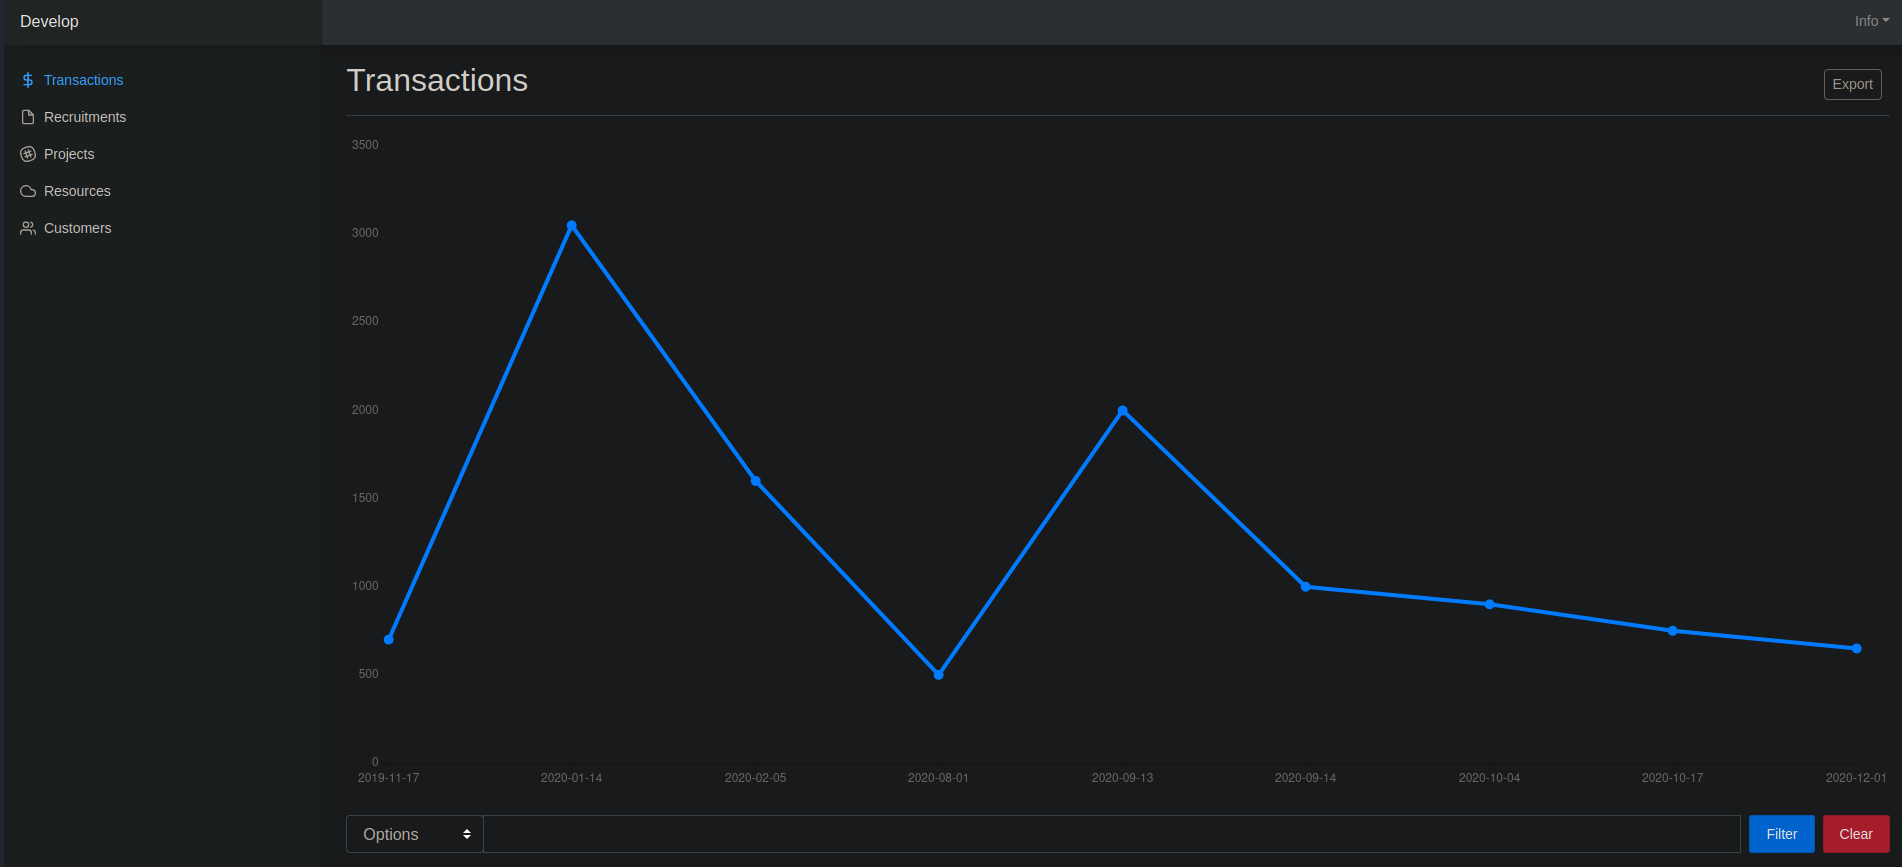
Task: Open the Options select dropdown
Action: 415,834
